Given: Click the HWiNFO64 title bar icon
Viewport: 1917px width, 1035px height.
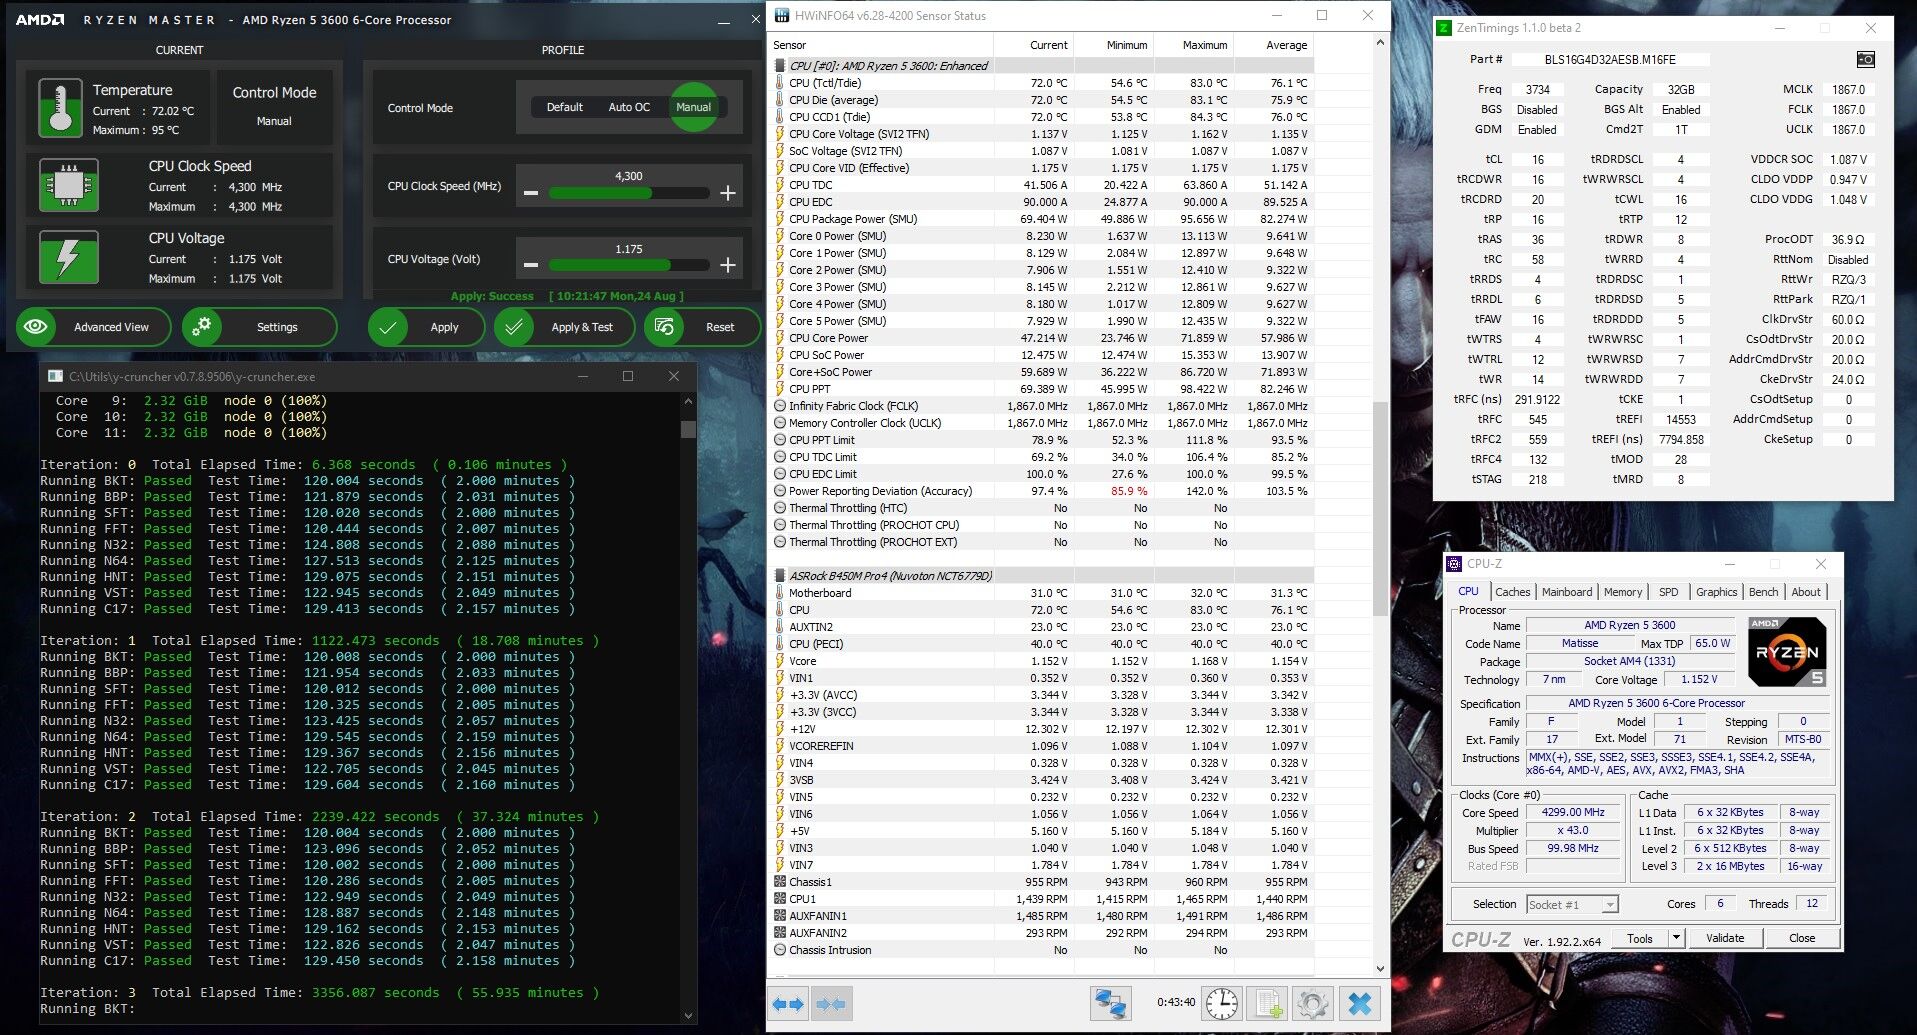Looking at the screenshot, I should pos(780,16).
